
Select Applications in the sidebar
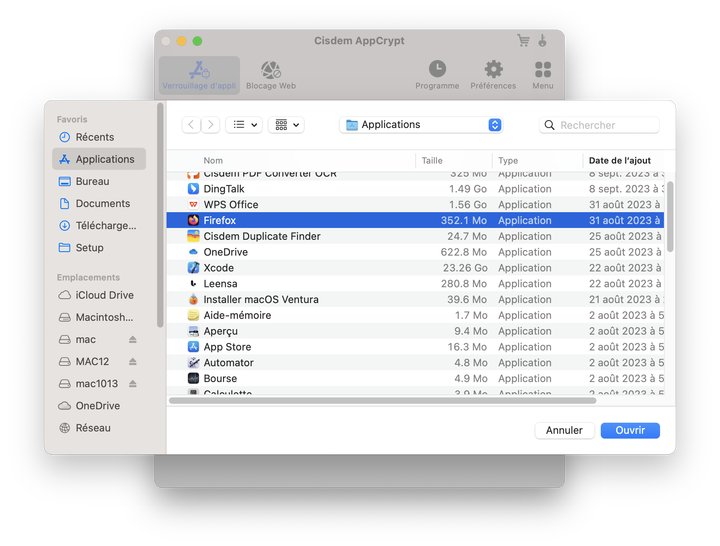tap(99, 159)
